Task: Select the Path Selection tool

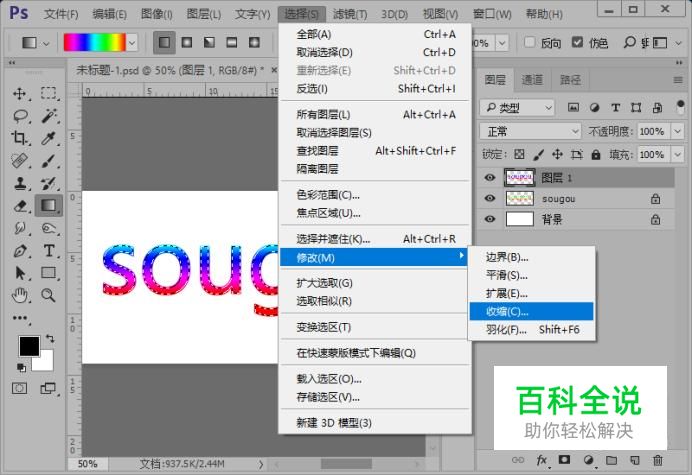Action: (x=20, y=273)
